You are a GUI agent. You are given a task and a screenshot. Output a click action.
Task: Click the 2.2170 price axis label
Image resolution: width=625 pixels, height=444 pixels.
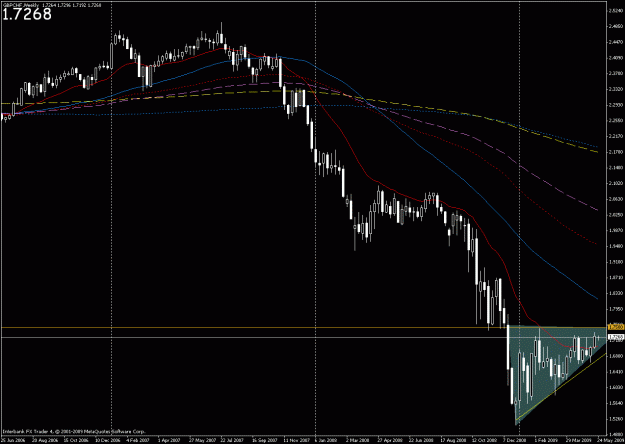point(616,136)
